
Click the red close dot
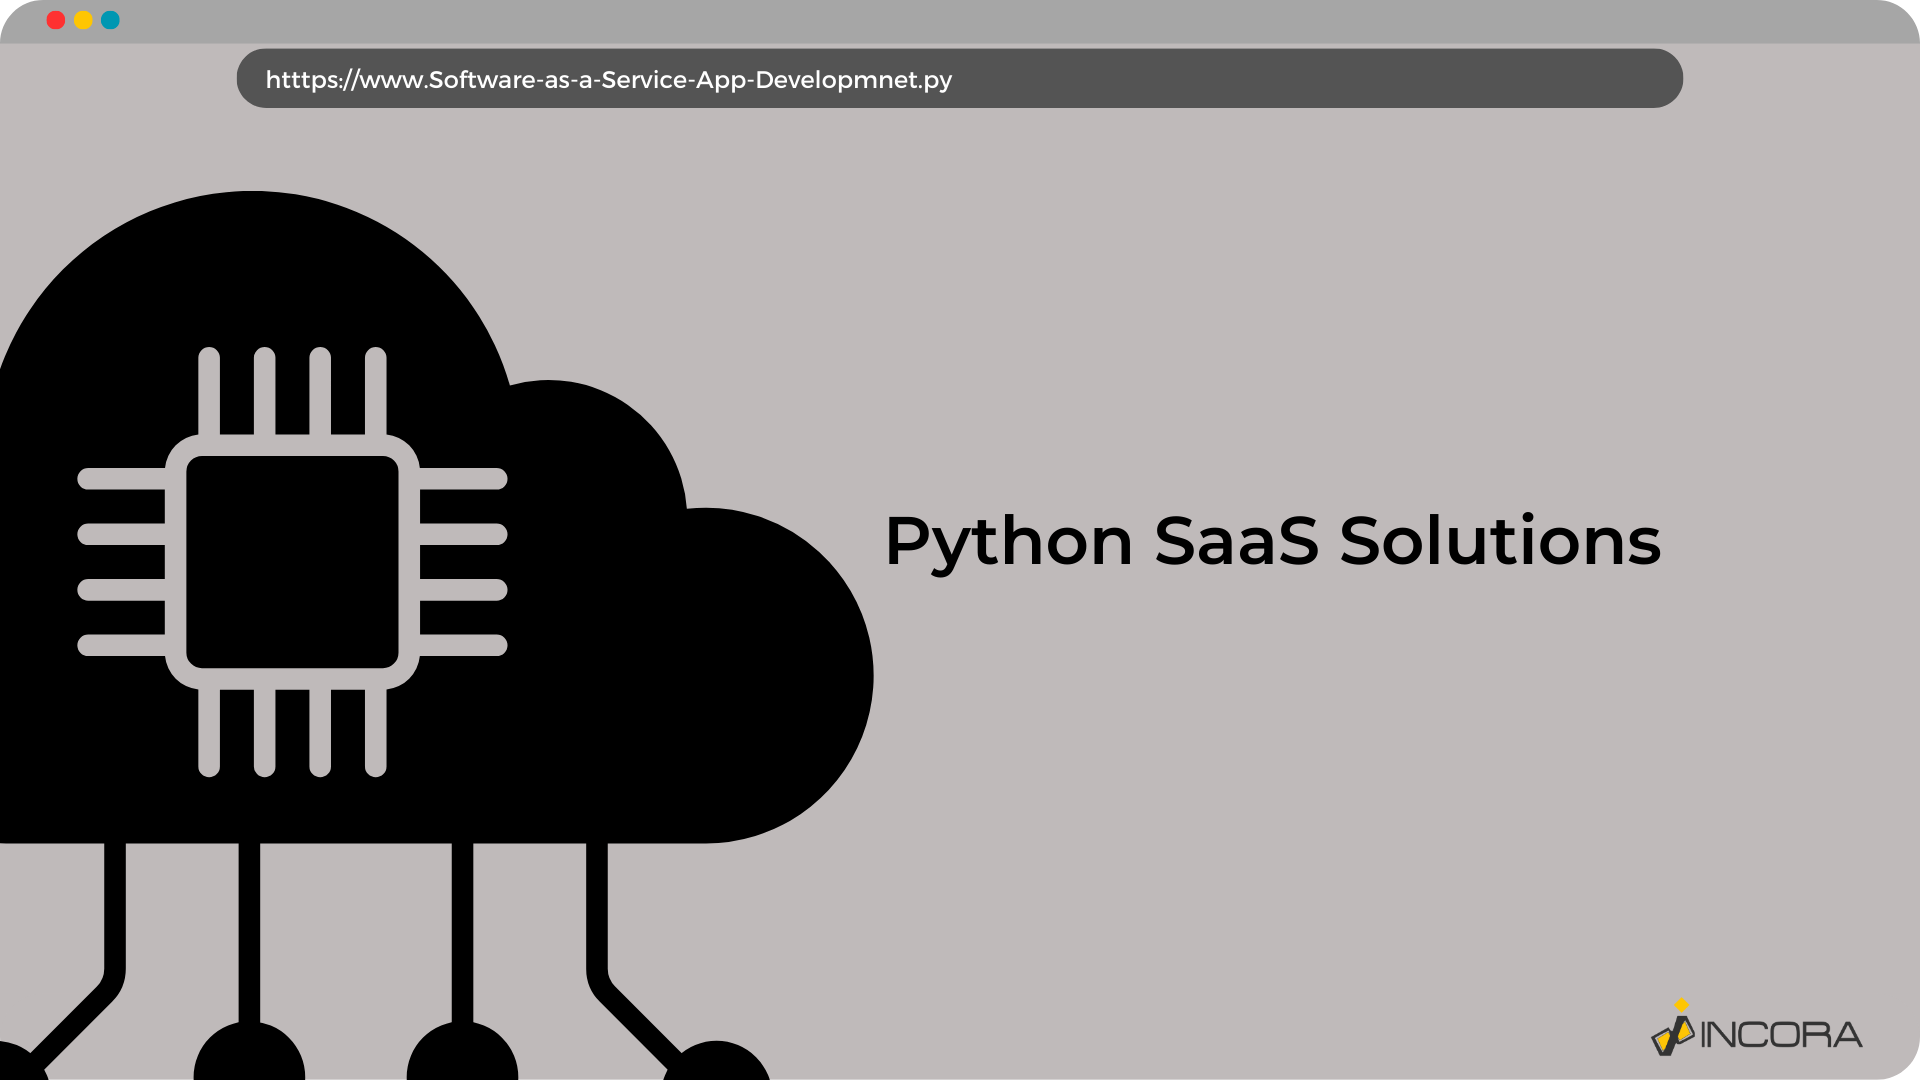(56, 20)
